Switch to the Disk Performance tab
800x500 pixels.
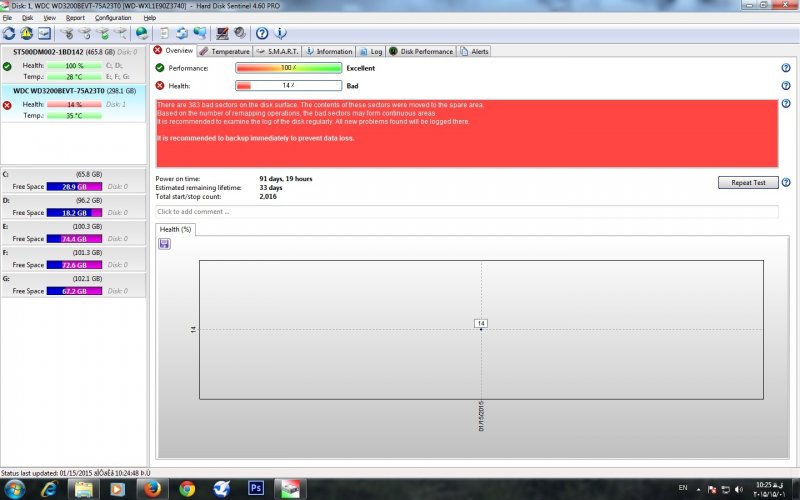pyautogui.click(x=421, y=52)
